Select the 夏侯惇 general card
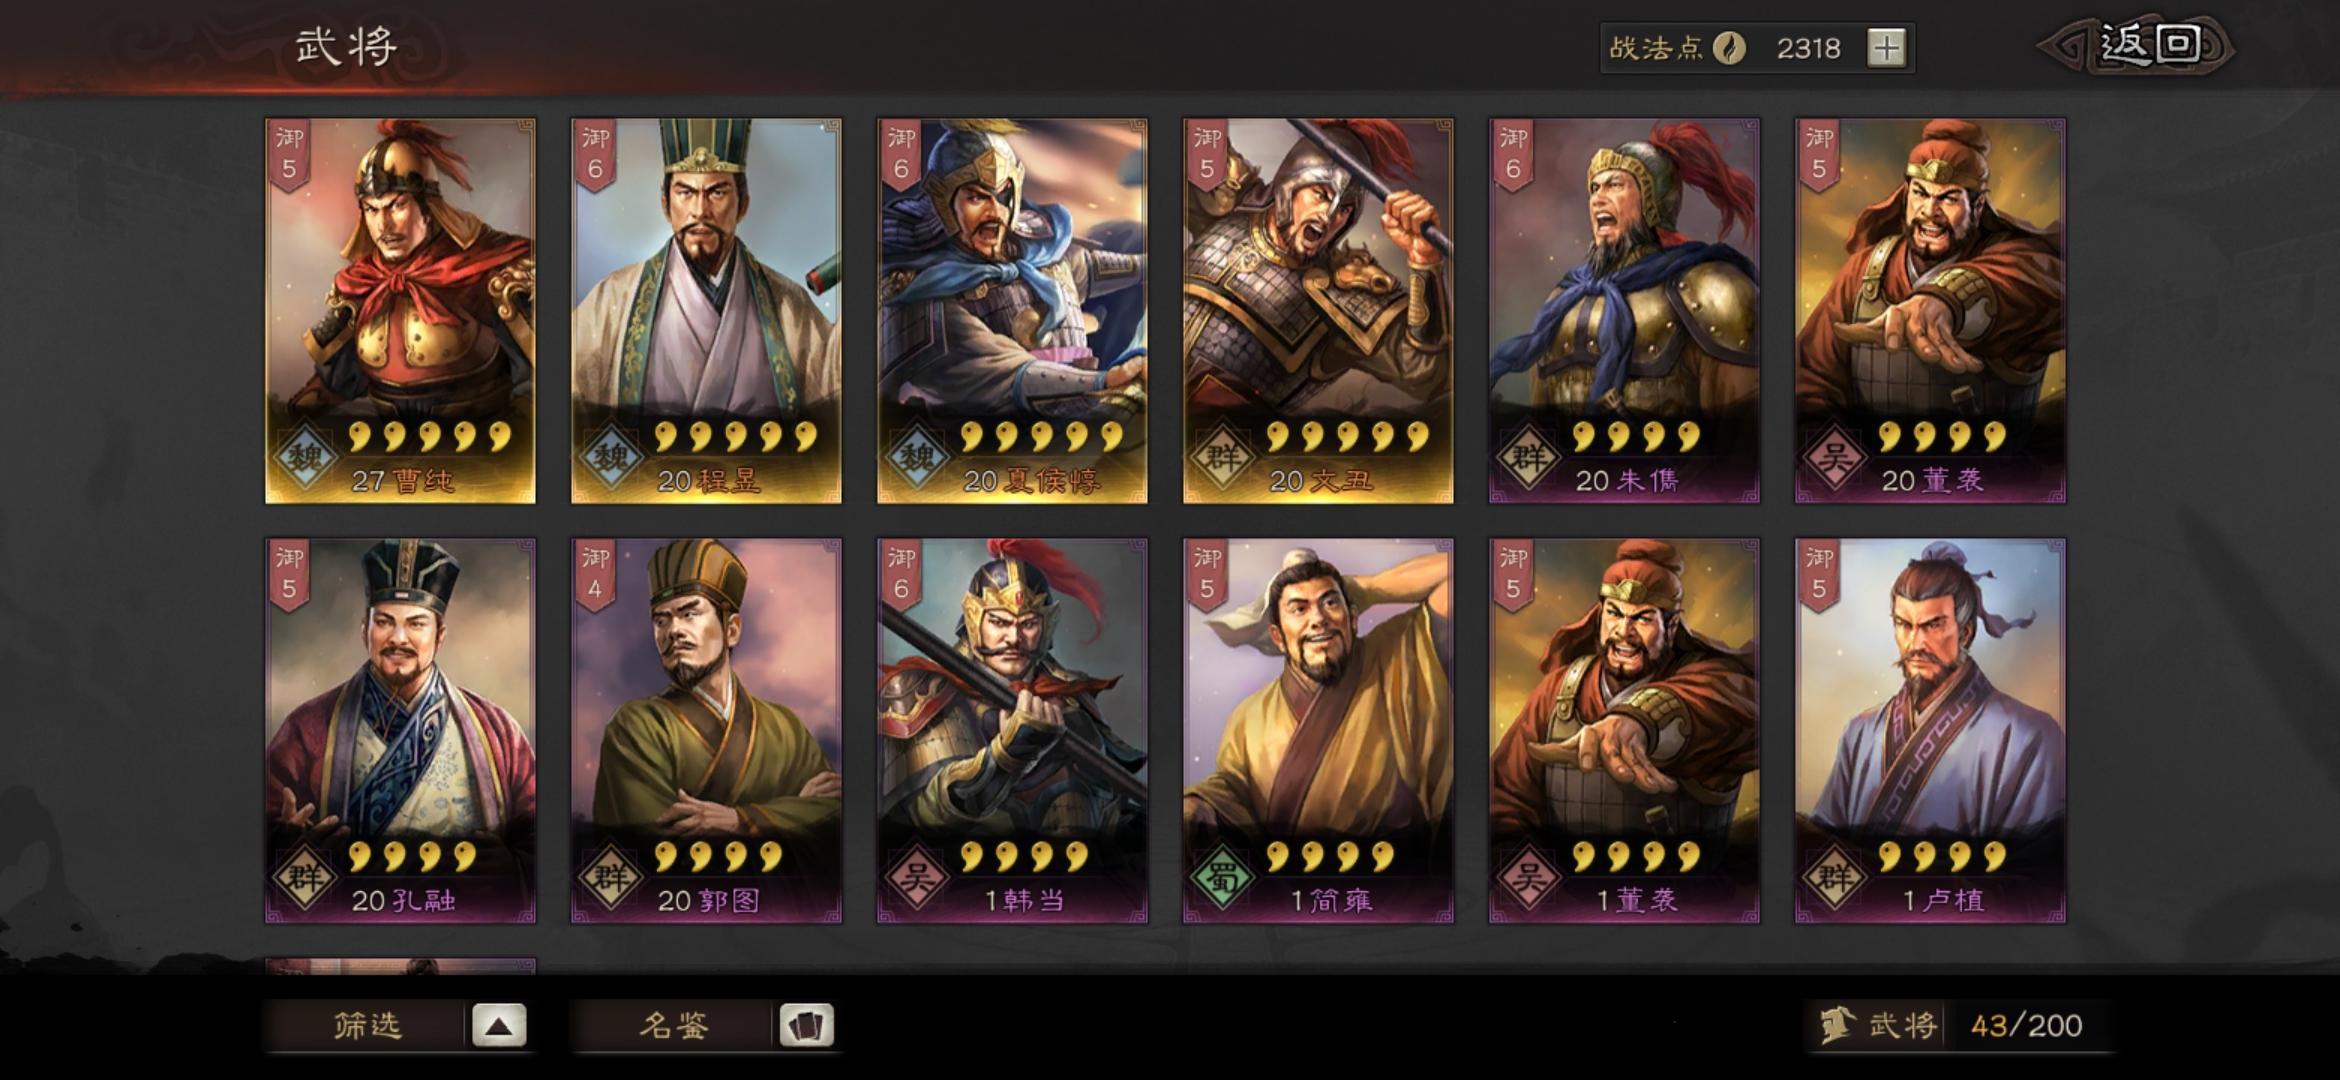The image size is (2340, 1080). (1012, 311)
